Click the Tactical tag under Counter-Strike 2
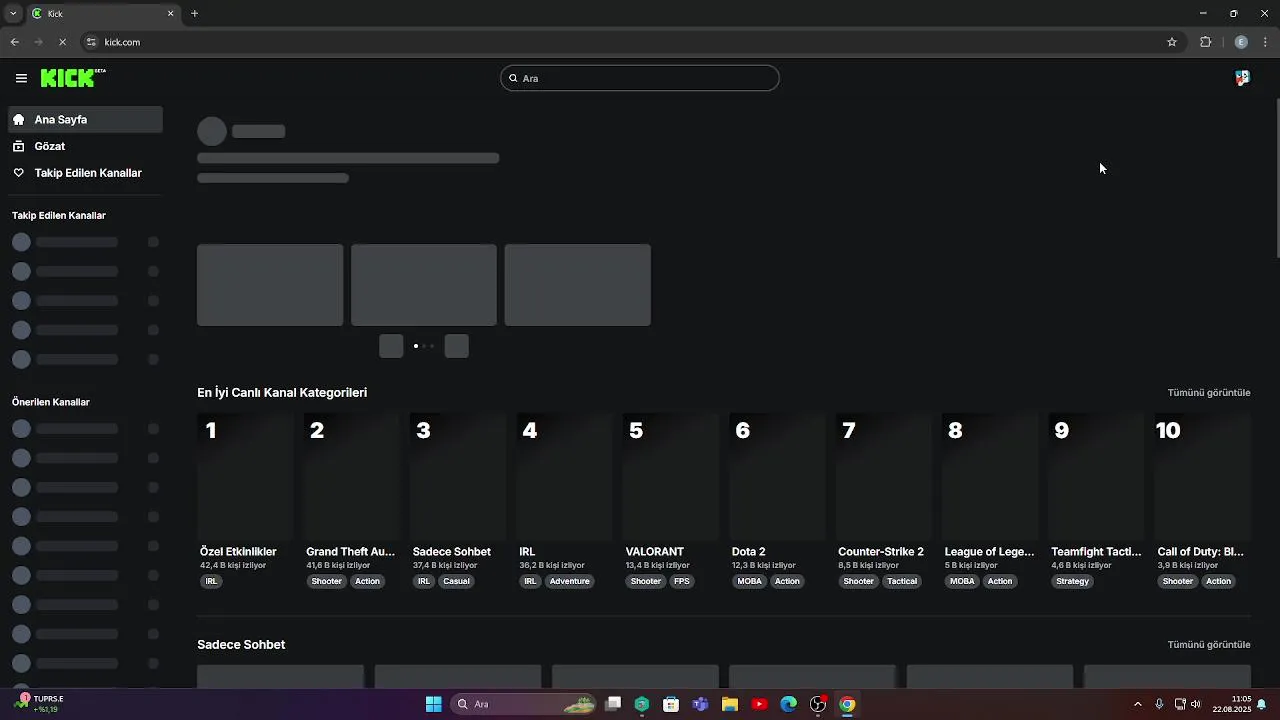 [x=902, y=581]
